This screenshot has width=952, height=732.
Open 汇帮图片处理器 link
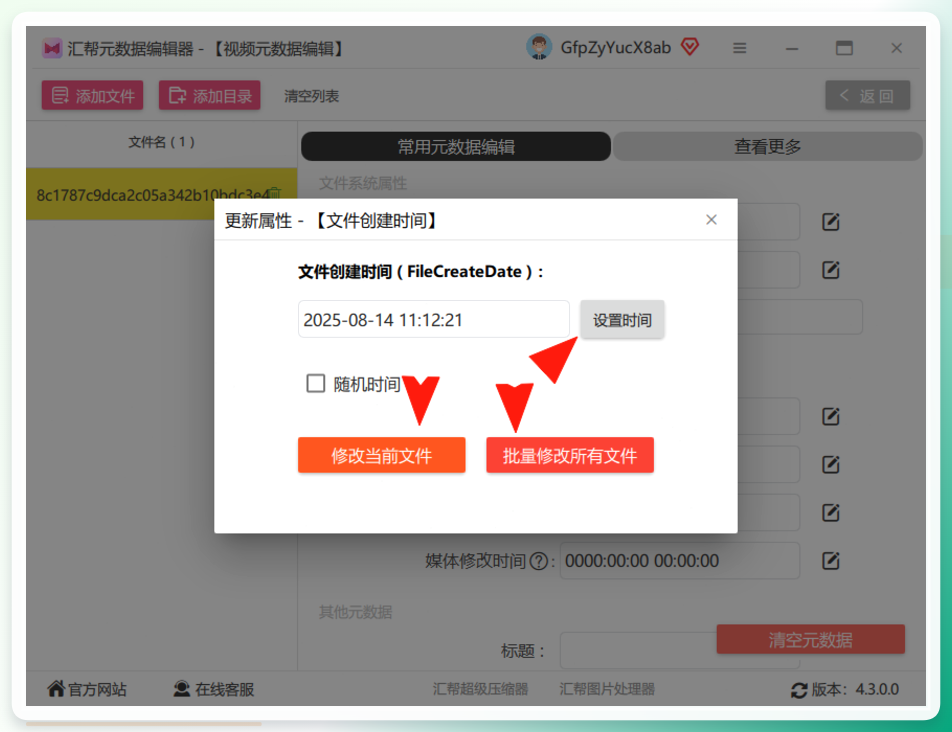pyautogui.click(x=607, y=689)
